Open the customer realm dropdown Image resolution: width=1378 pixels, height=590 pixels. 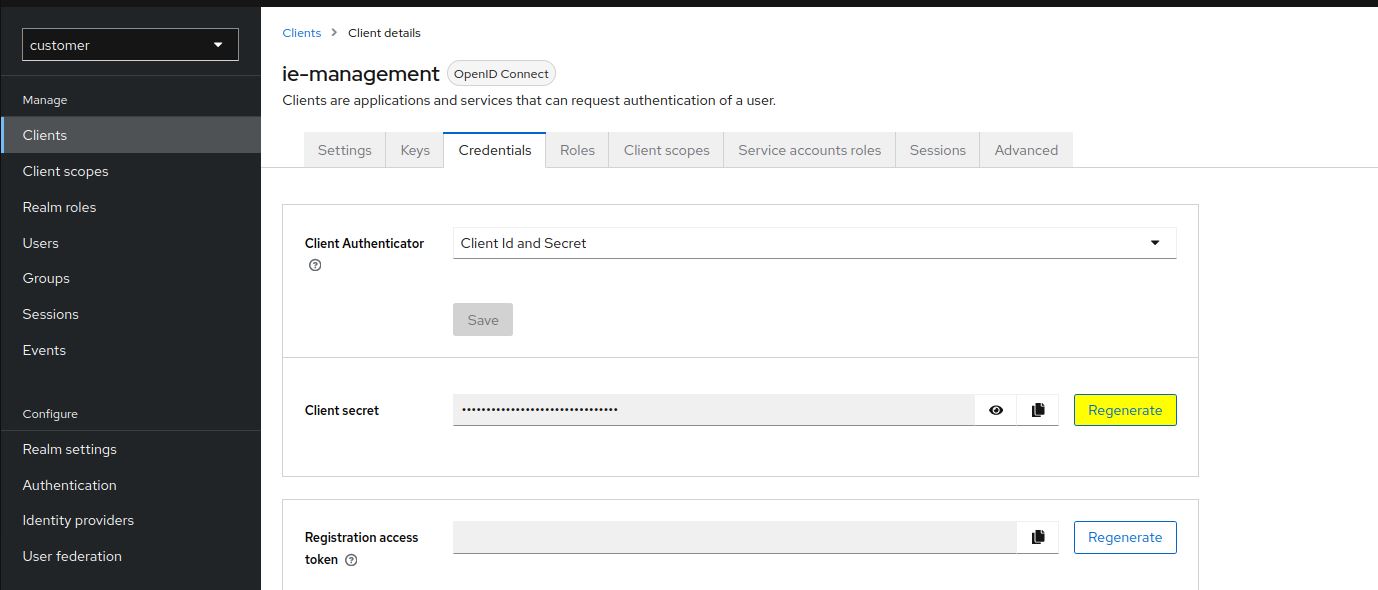pyautogui.click(x=130, y=45)
